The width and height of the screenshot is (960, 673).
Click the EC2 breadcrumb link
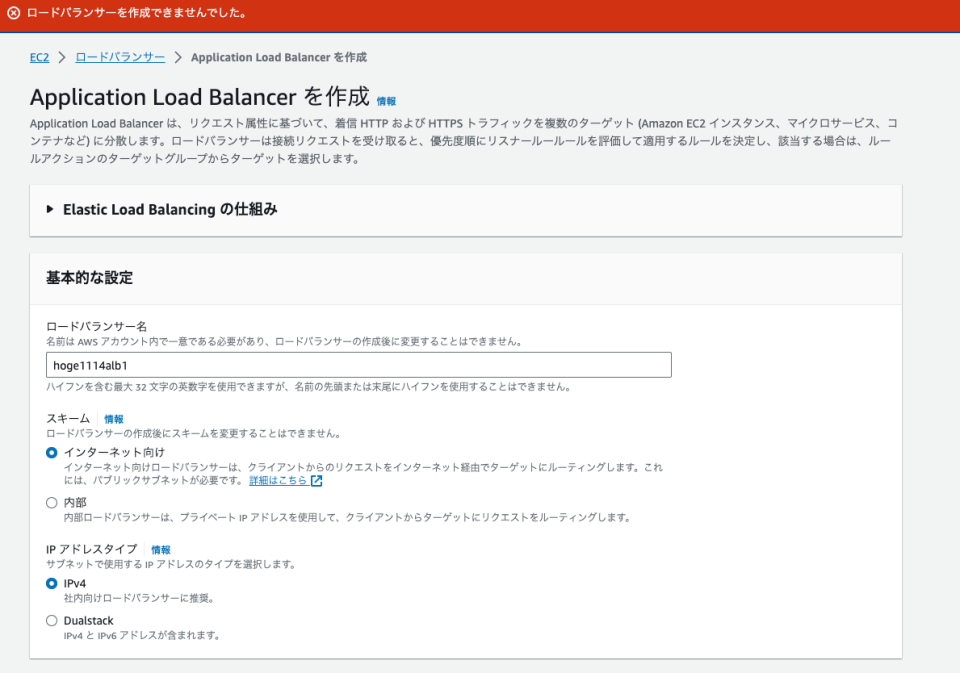[x=39, y=58]
